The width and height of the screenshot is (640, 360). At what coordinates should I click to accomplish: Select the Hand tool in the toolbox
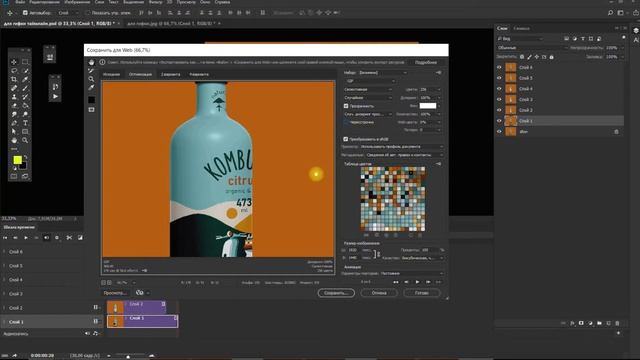click(14, 140)
